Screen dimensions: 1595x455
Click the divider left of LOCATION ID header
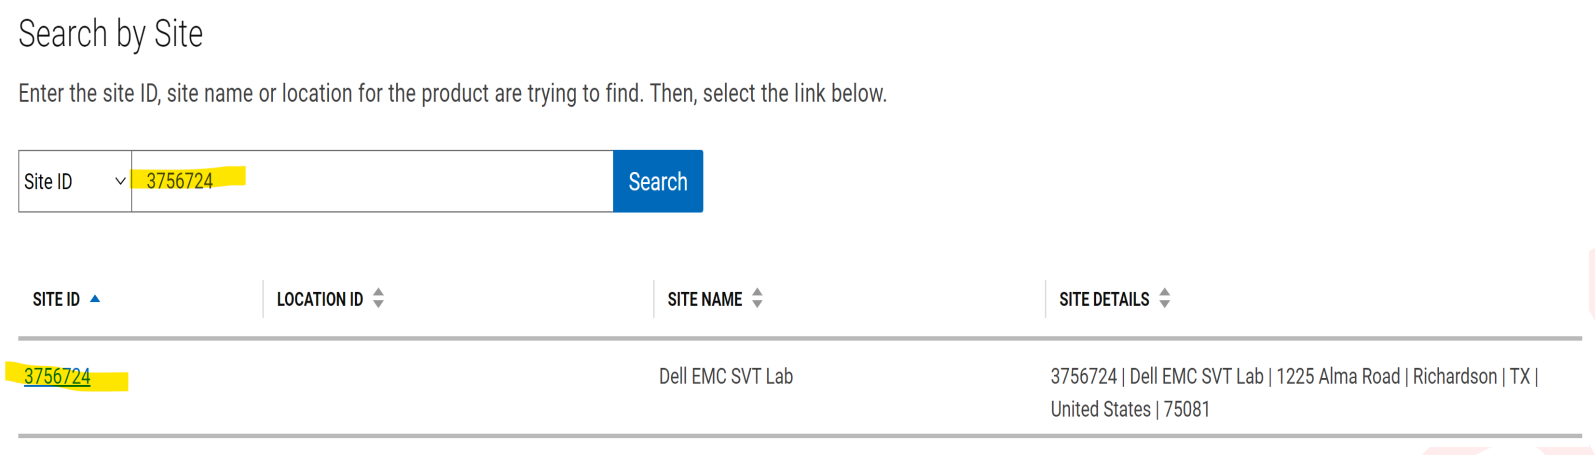263,299
